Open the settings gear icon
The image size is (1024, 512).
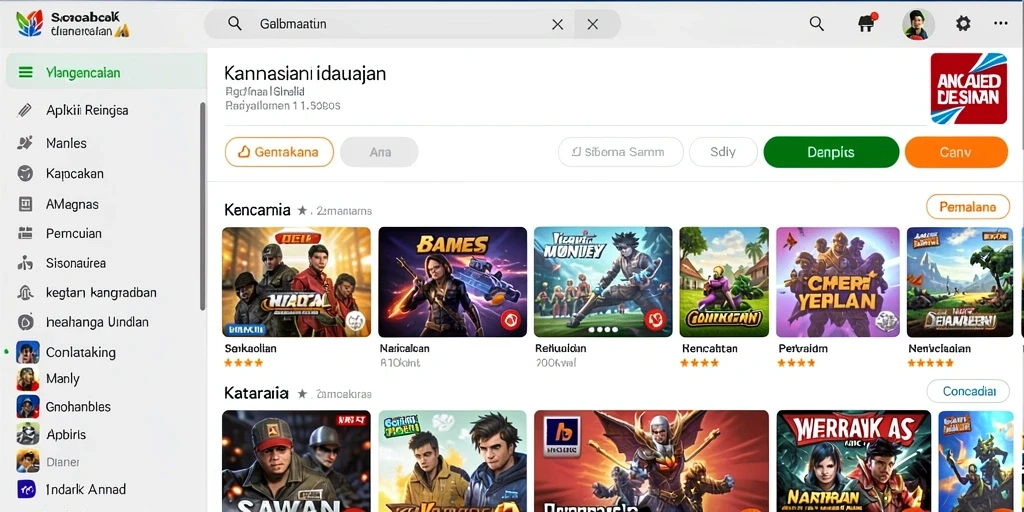[963, 24]
